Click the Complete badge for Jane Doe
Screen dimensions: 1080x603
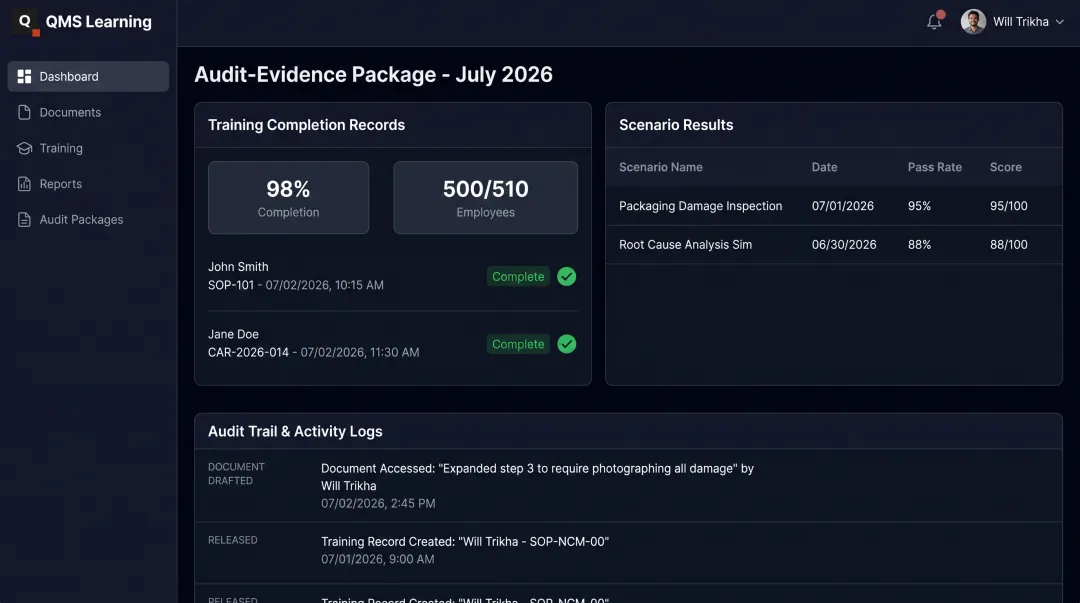coord(518,344)
